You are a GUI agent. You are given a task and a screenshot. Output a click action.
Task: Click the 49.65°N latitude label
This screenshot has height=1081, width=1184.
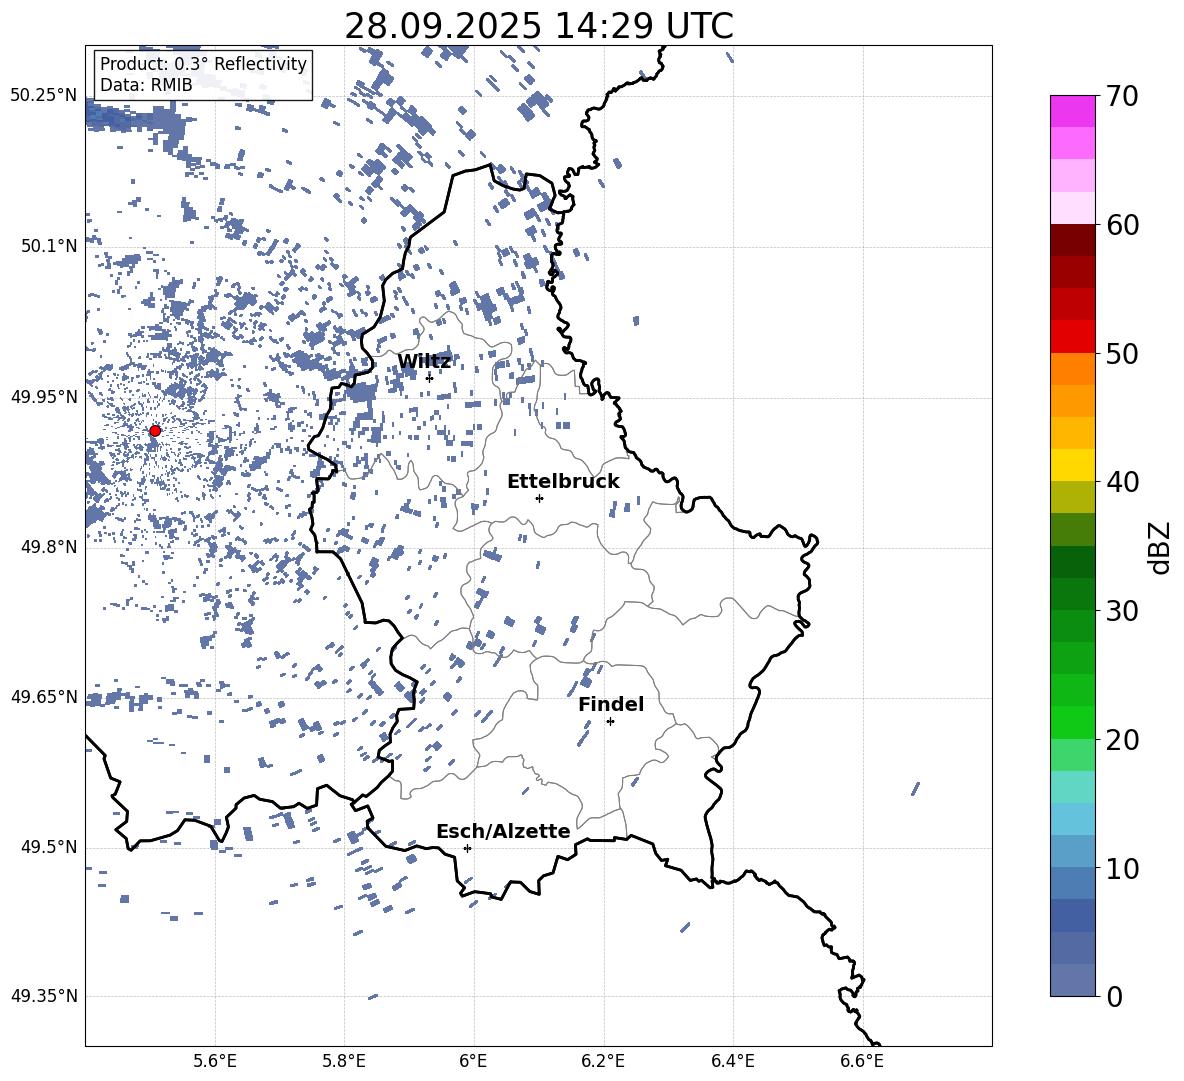pos(44,696)
